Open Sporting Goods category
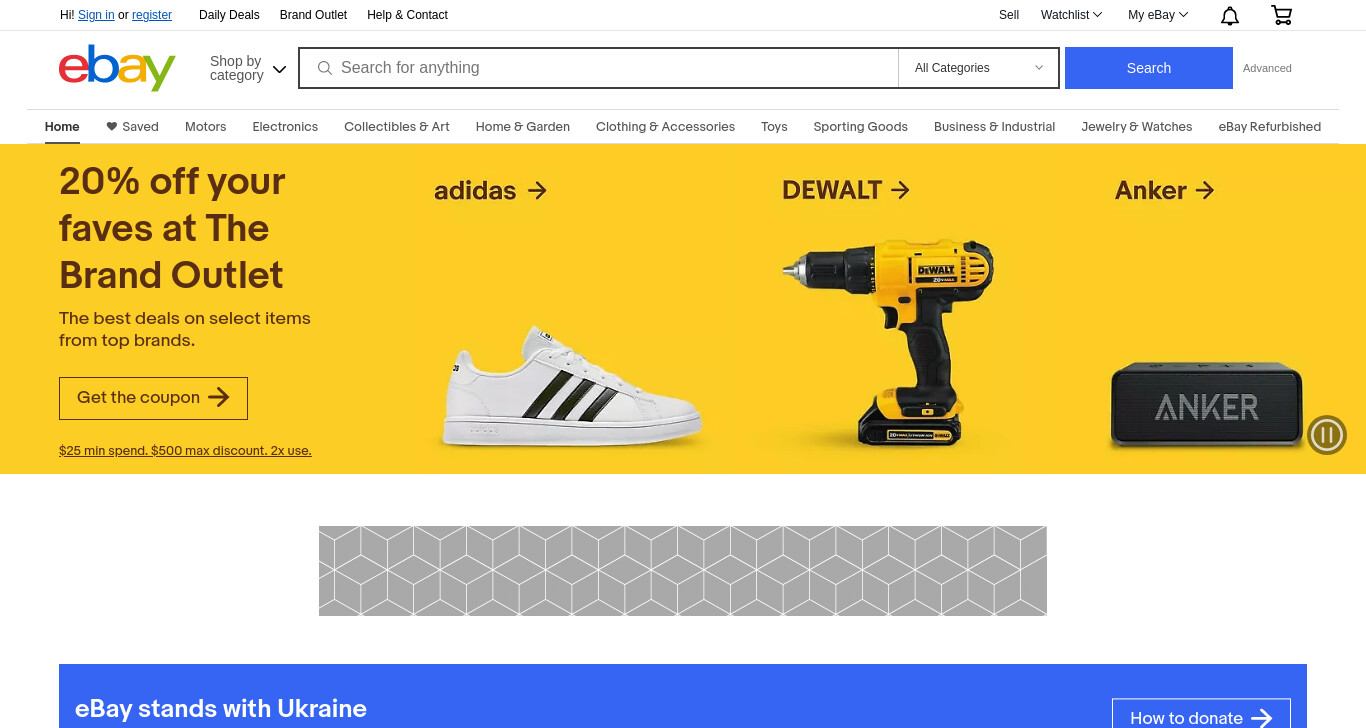The image size is (1366, 728). (x=860, y=127)
